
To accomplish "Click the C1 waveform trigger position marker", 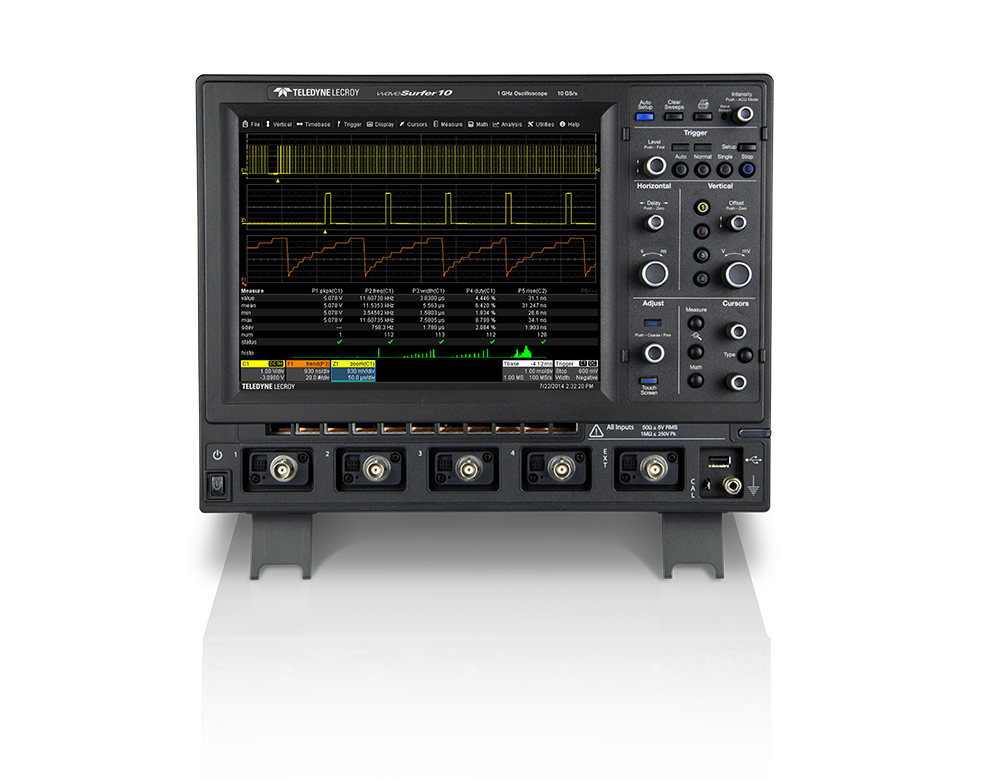I will (x=278, y=180).
